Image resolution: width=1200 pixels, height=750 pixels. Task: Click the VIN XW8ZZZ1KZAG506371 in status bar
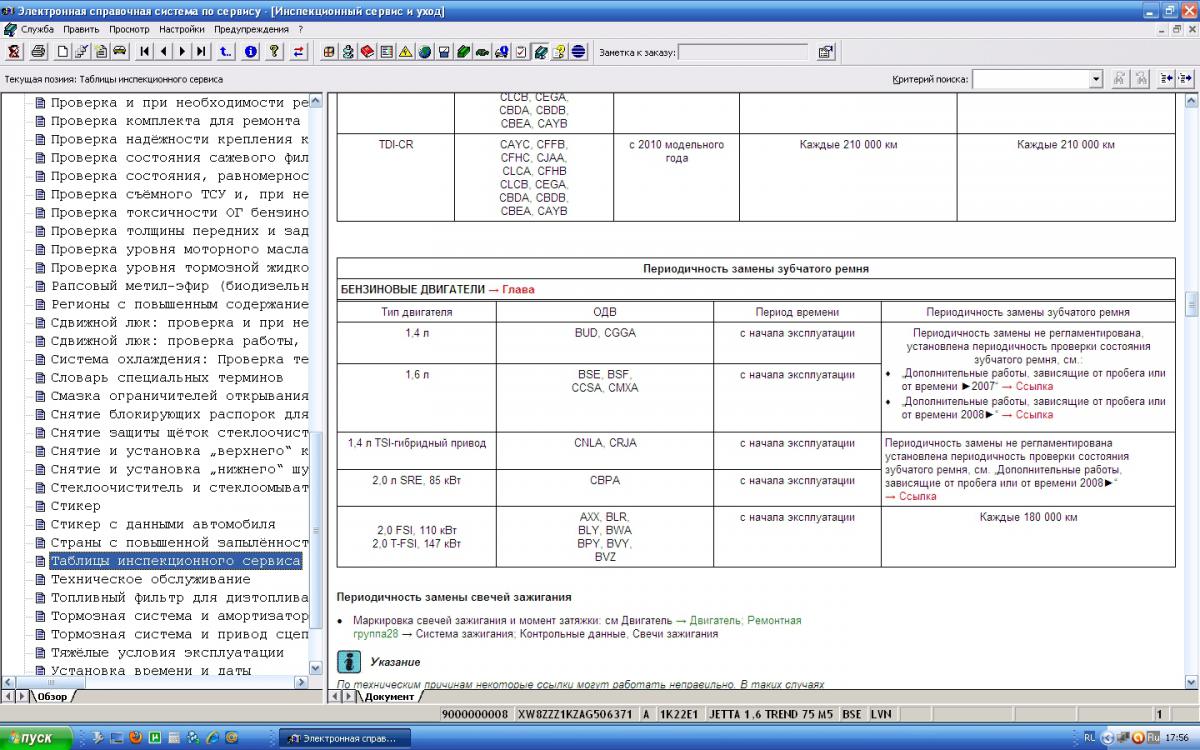(x=576, y=714)
